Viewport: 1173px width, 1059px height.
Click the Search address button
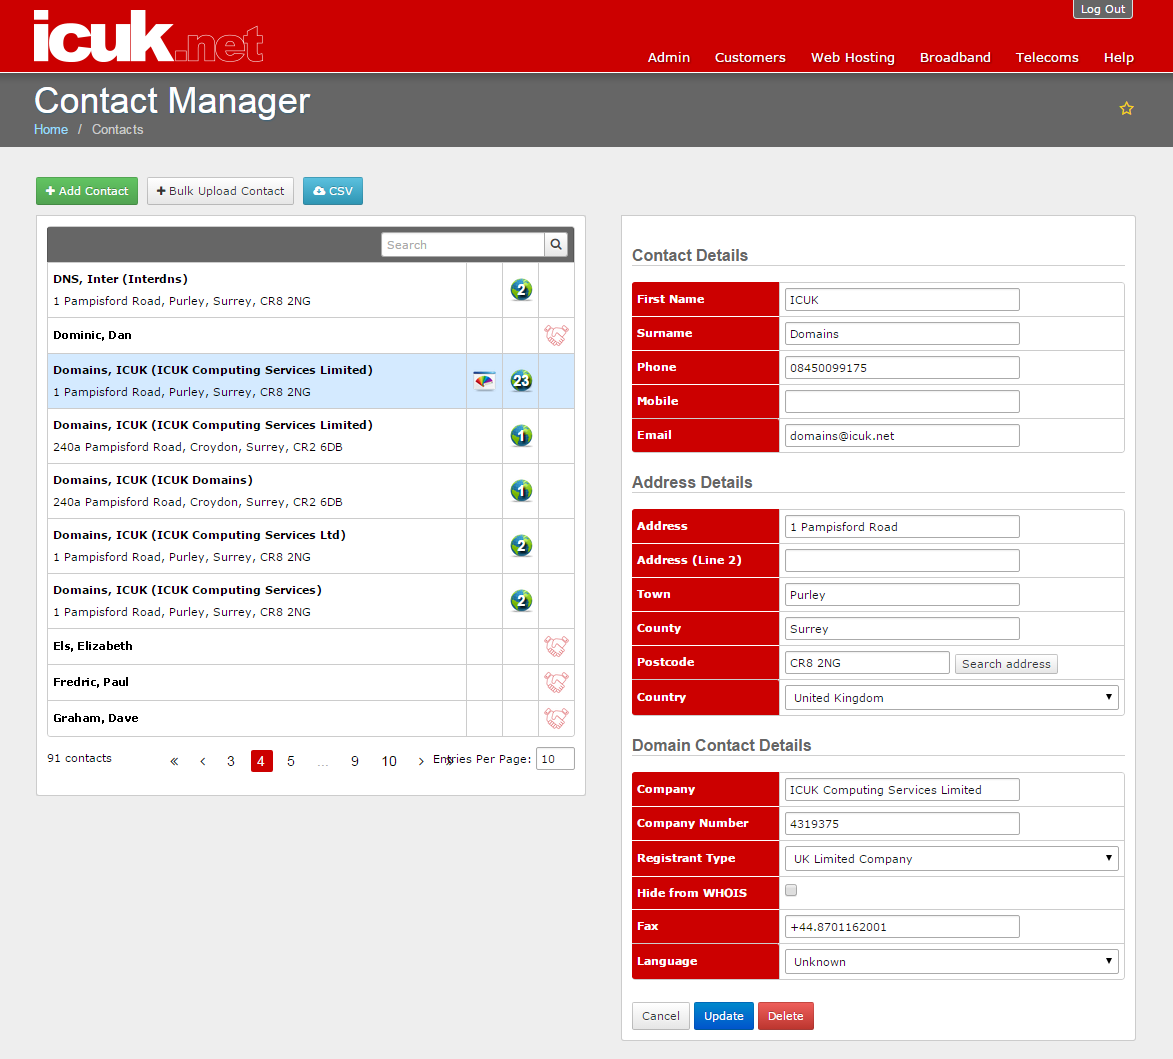[x=1006, y=663]
